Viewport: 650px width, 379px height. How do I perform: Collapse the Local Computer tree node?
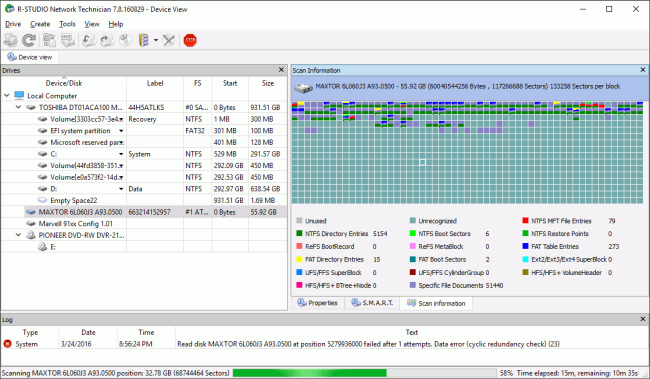(7, 95)
